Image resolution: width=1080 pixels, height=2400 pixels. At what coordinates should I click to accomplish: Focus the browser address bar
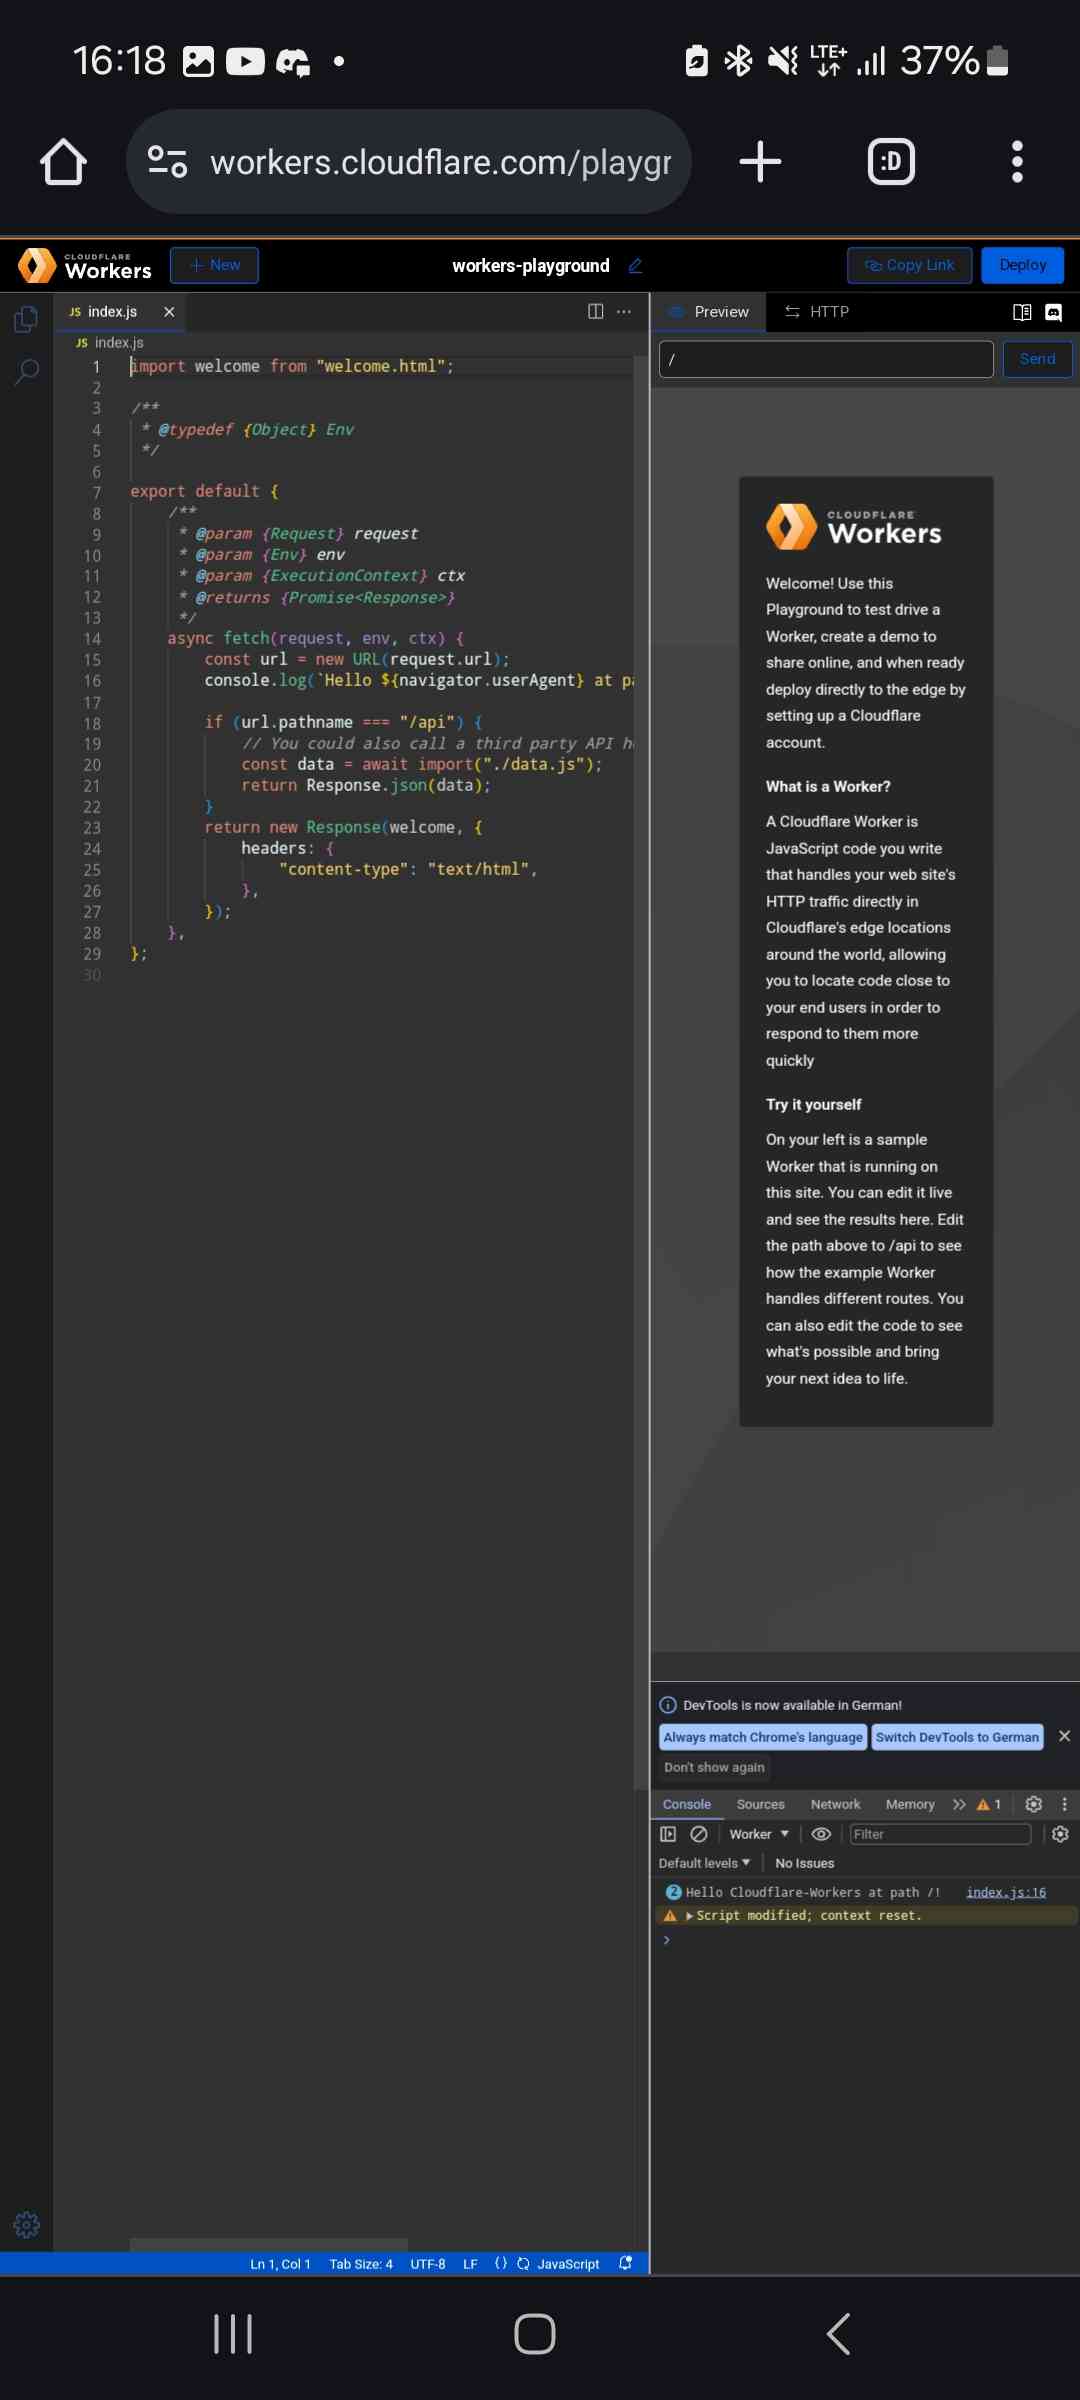408,161
